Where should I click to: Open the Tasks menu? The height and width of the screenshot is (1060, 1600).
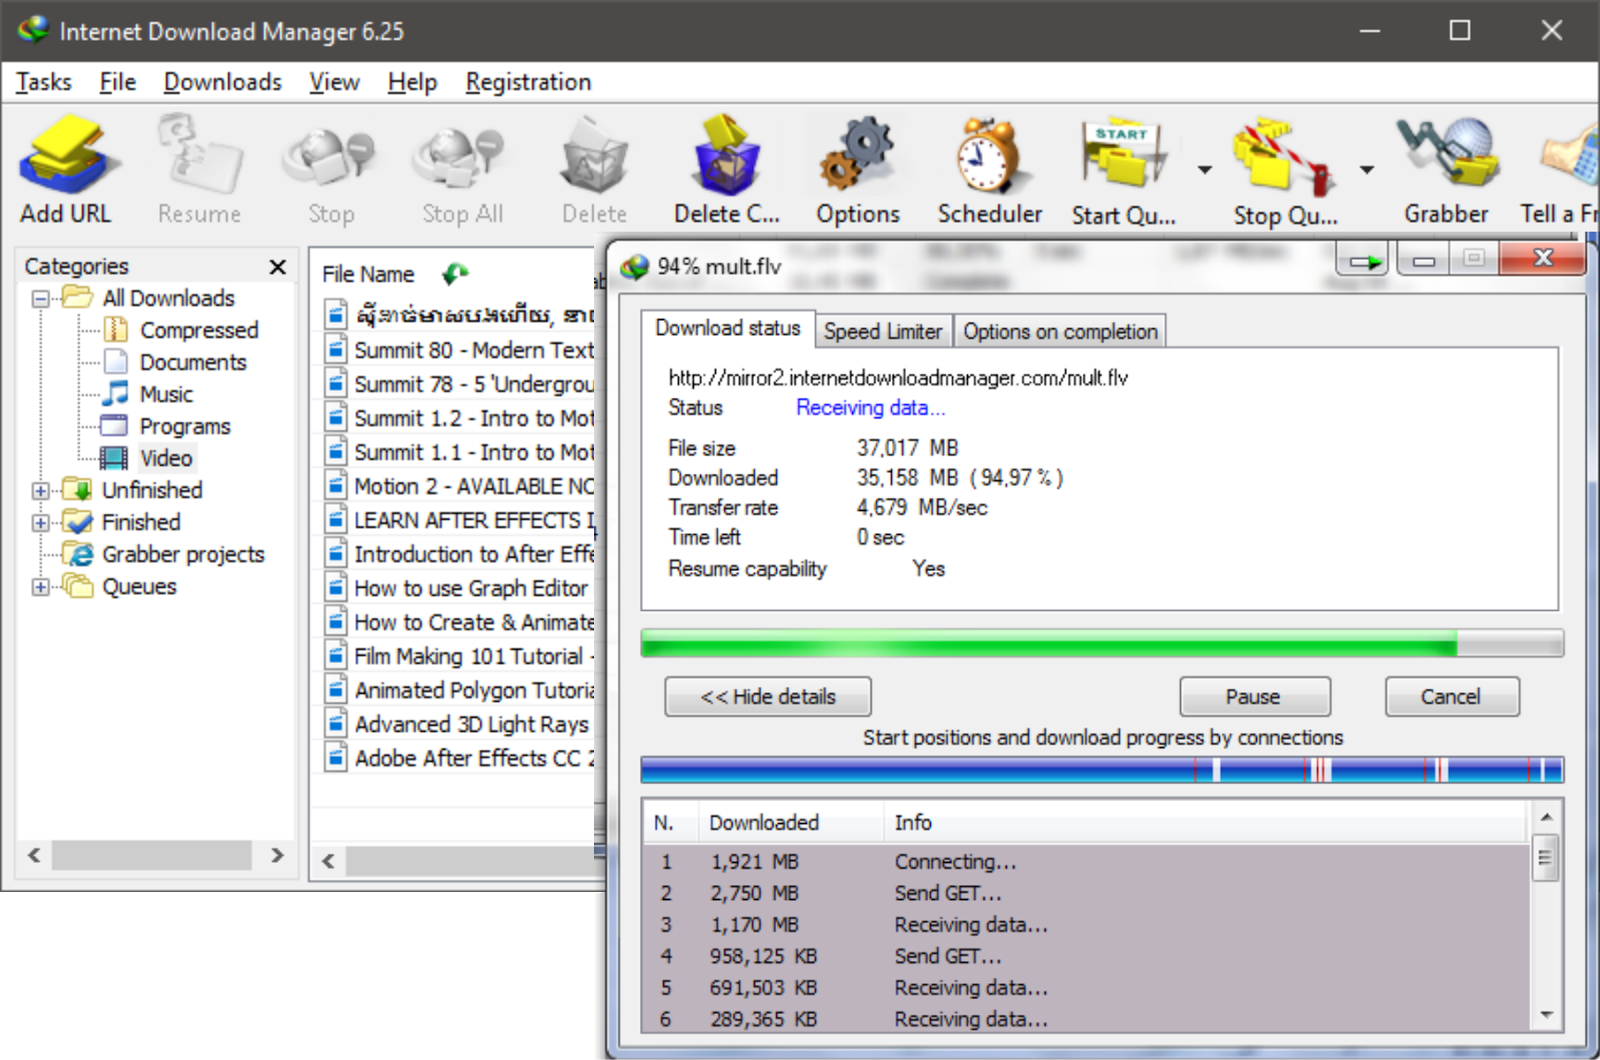pyautogui.click(x=44, y=82)
